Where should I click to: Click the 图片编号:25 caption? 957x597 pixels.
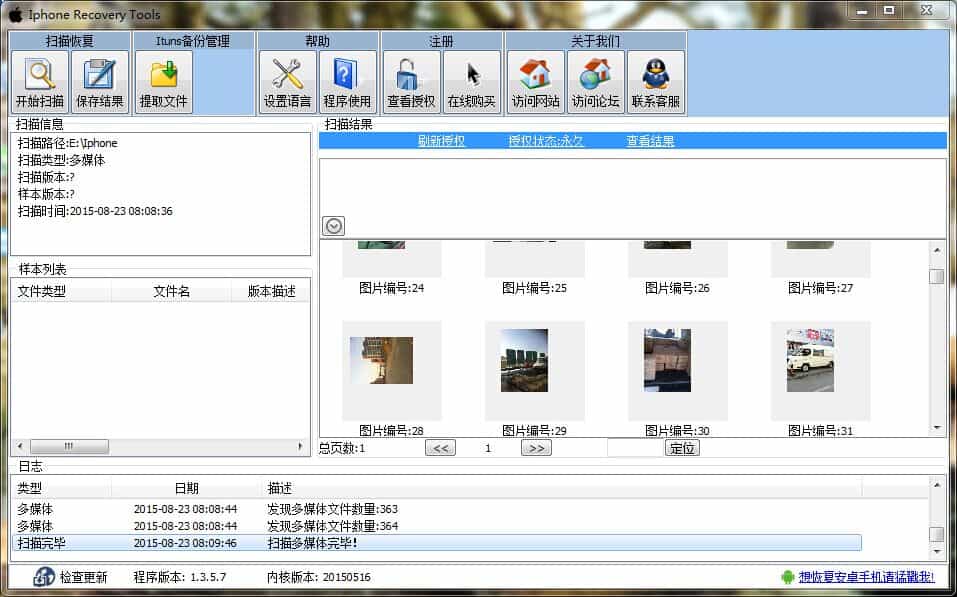(x=534, y=288)
